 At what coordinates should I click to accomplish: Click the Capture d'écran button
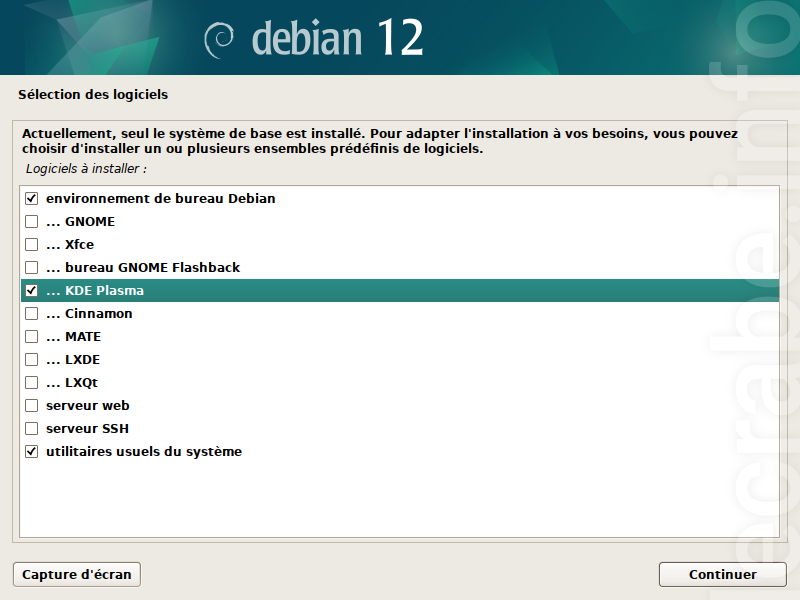coord(77,574)
